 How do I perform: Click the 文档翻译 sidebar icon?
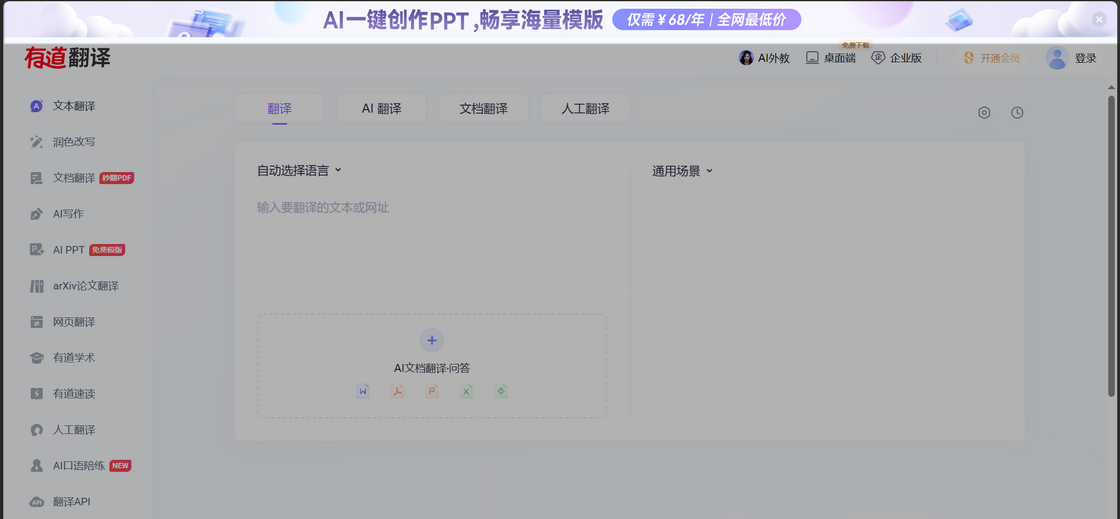[36, 178]
